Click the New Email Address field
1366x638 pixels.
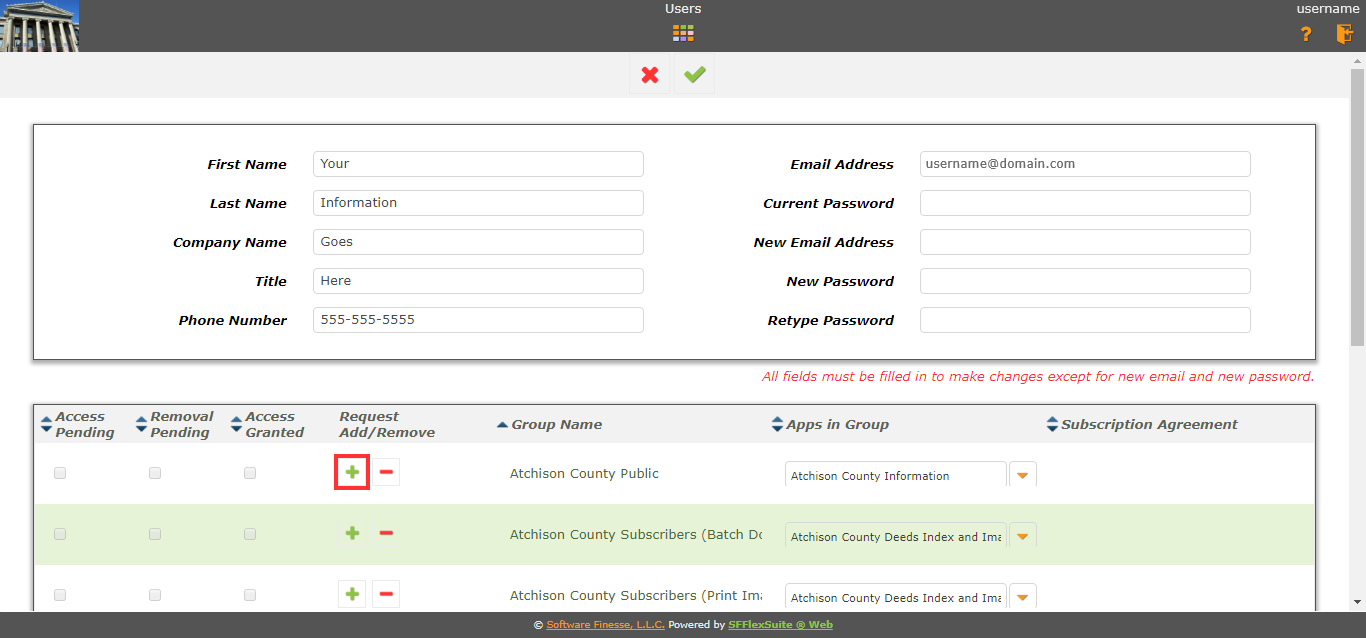(x=1085, y=242)
